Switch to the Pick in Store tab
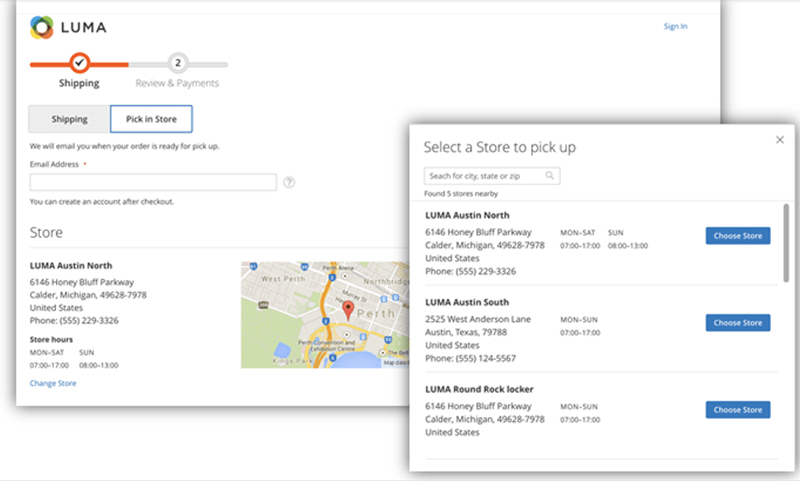 point(152,119)
